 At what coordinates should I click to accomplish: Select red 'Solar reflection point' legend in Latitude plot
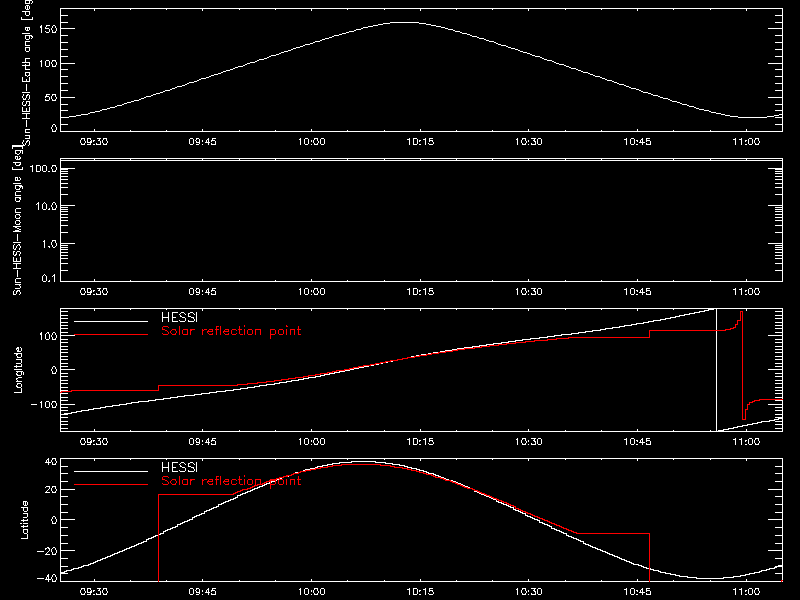pos(231,481)
